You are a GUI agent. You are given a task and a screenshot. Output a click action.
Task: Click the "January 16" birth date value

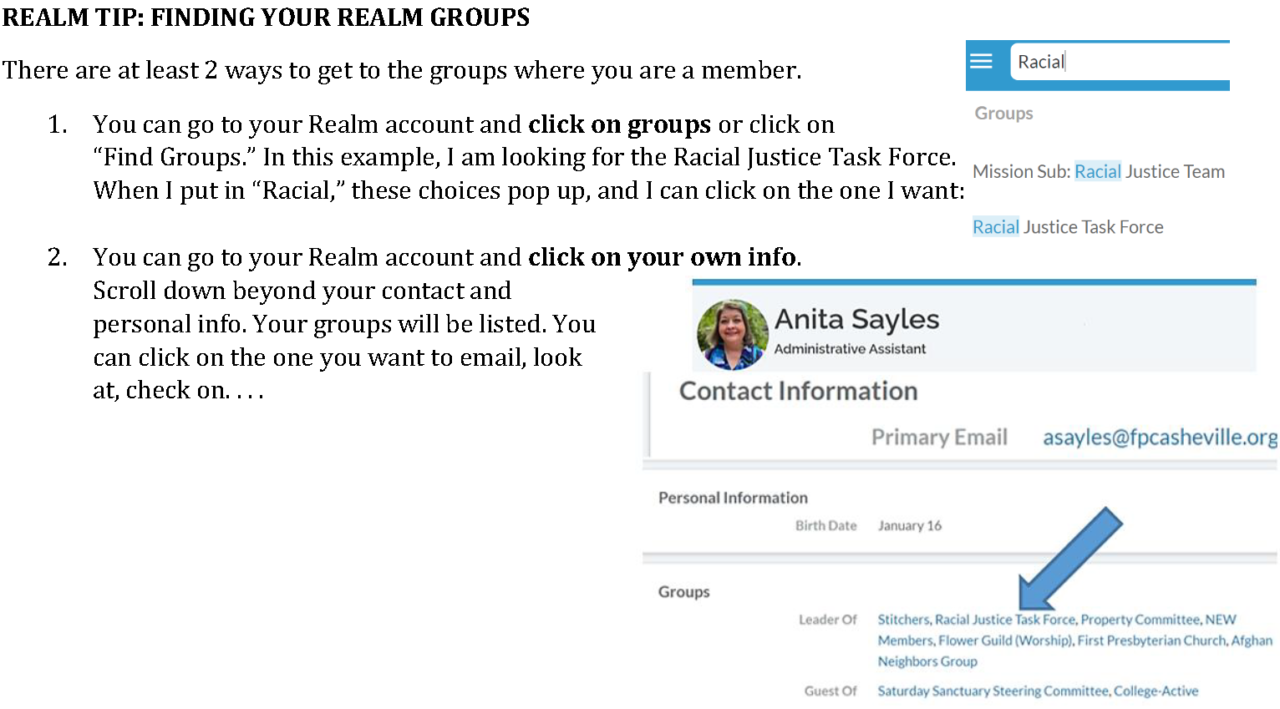point(910,526)
